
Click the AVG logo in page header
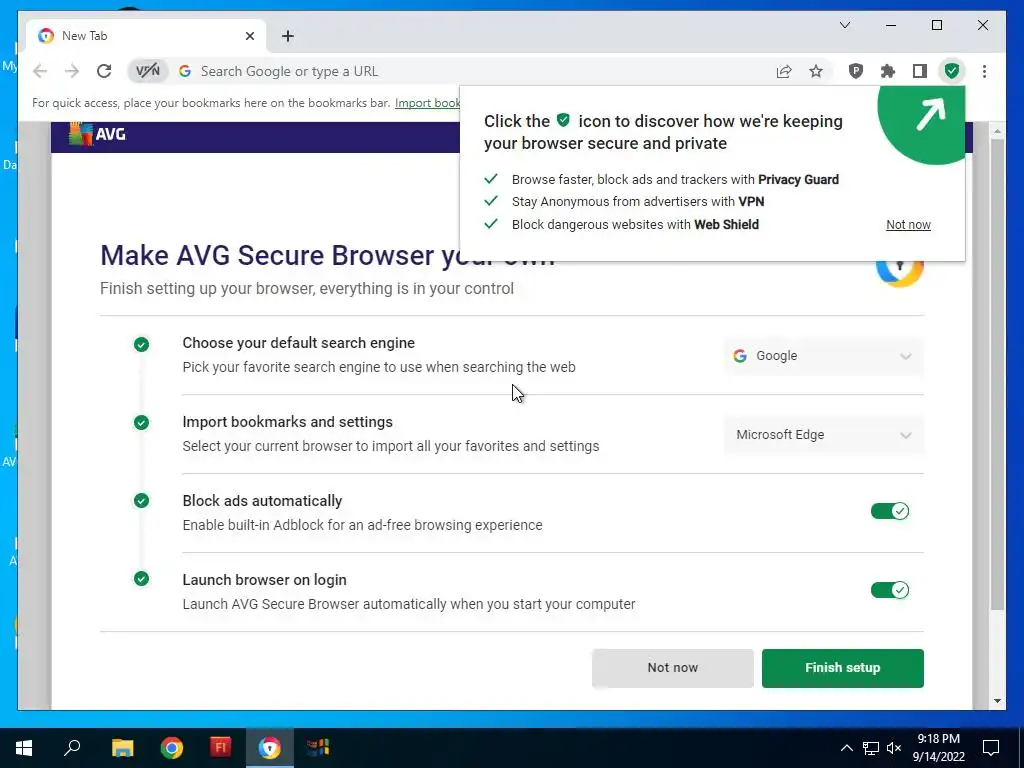point(97,135)
